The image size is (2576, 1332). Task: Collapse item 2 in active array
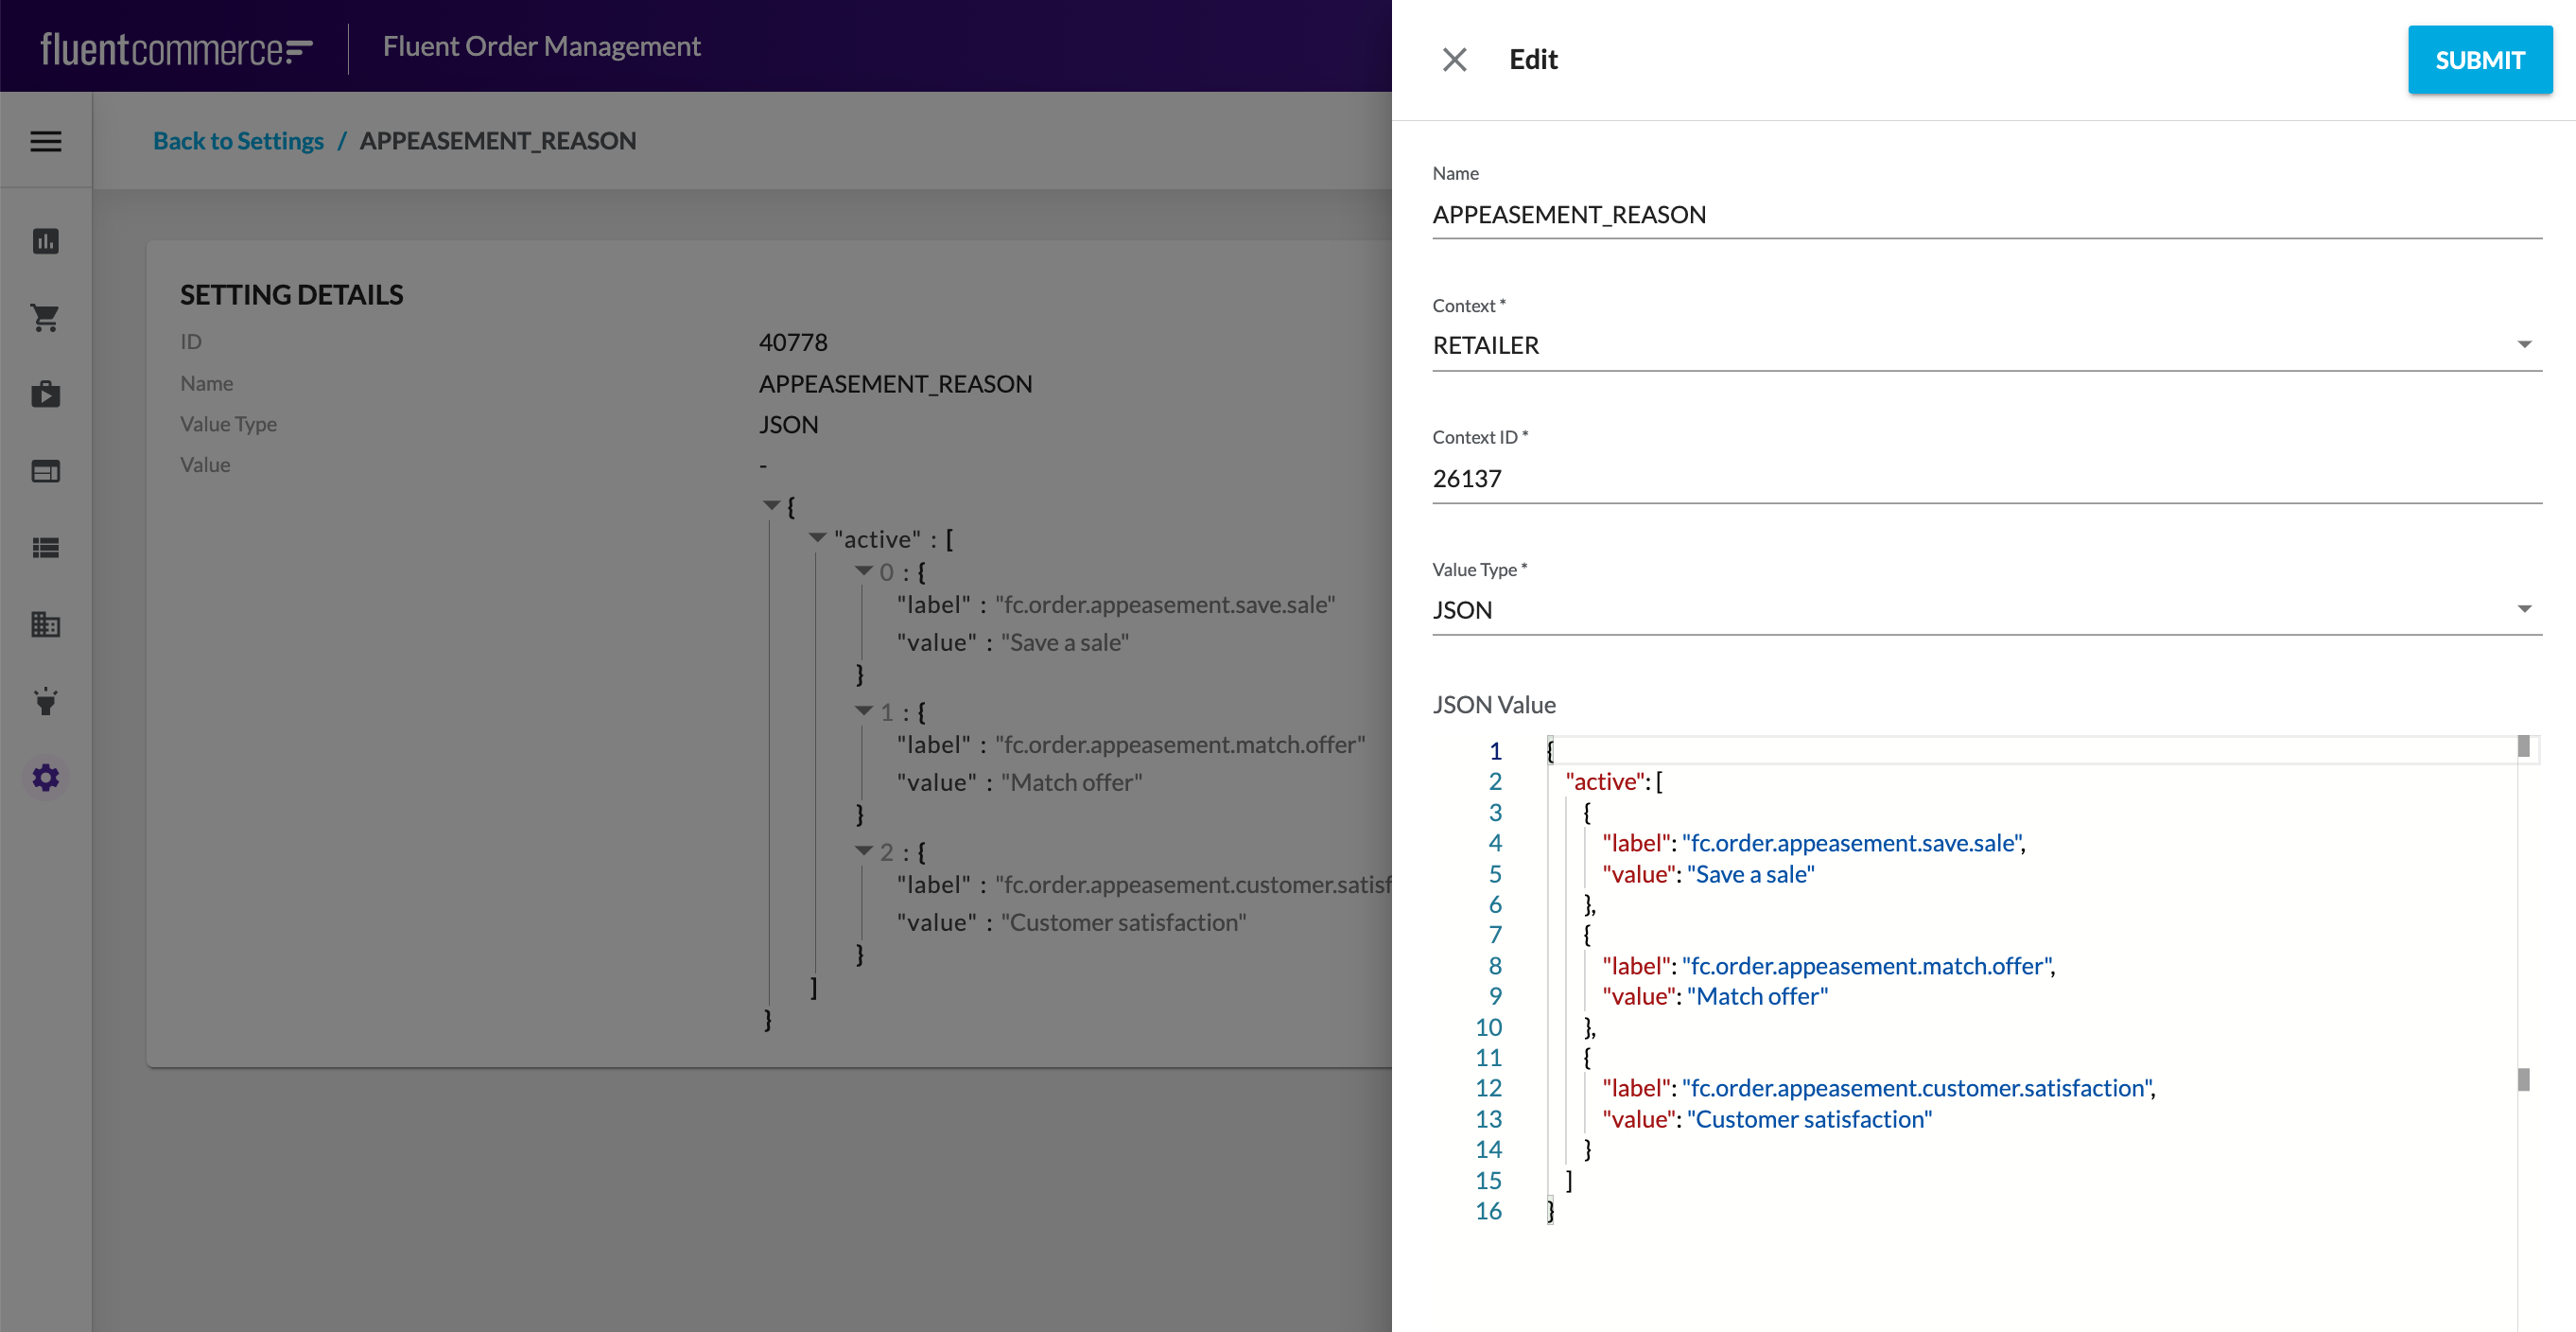pyautogui.click(x=864, y=851)
